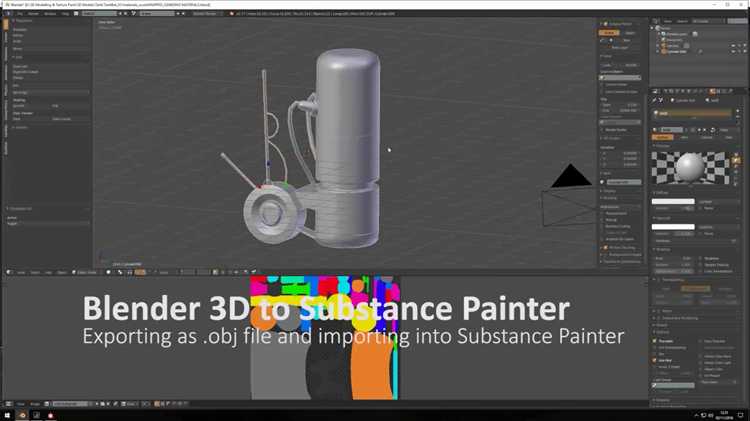Click the Scale tool button
Image resolution: width=750 pixels, height=421 pixels.
[x=50, y=41]
